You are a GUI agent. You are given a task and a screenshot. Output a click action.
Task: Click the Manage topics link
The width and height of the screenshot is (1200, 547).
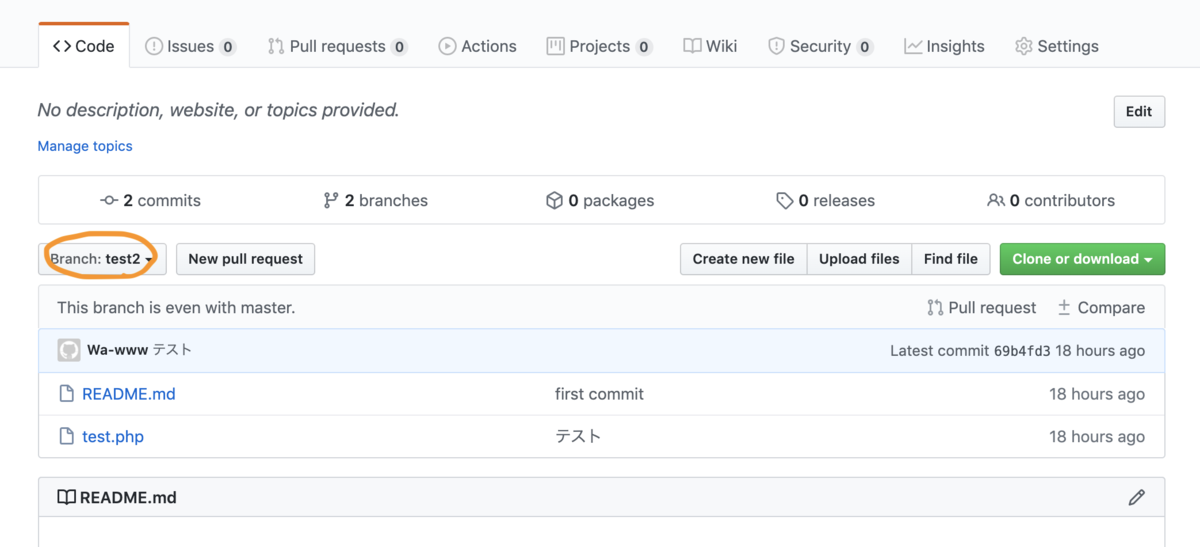85,146
